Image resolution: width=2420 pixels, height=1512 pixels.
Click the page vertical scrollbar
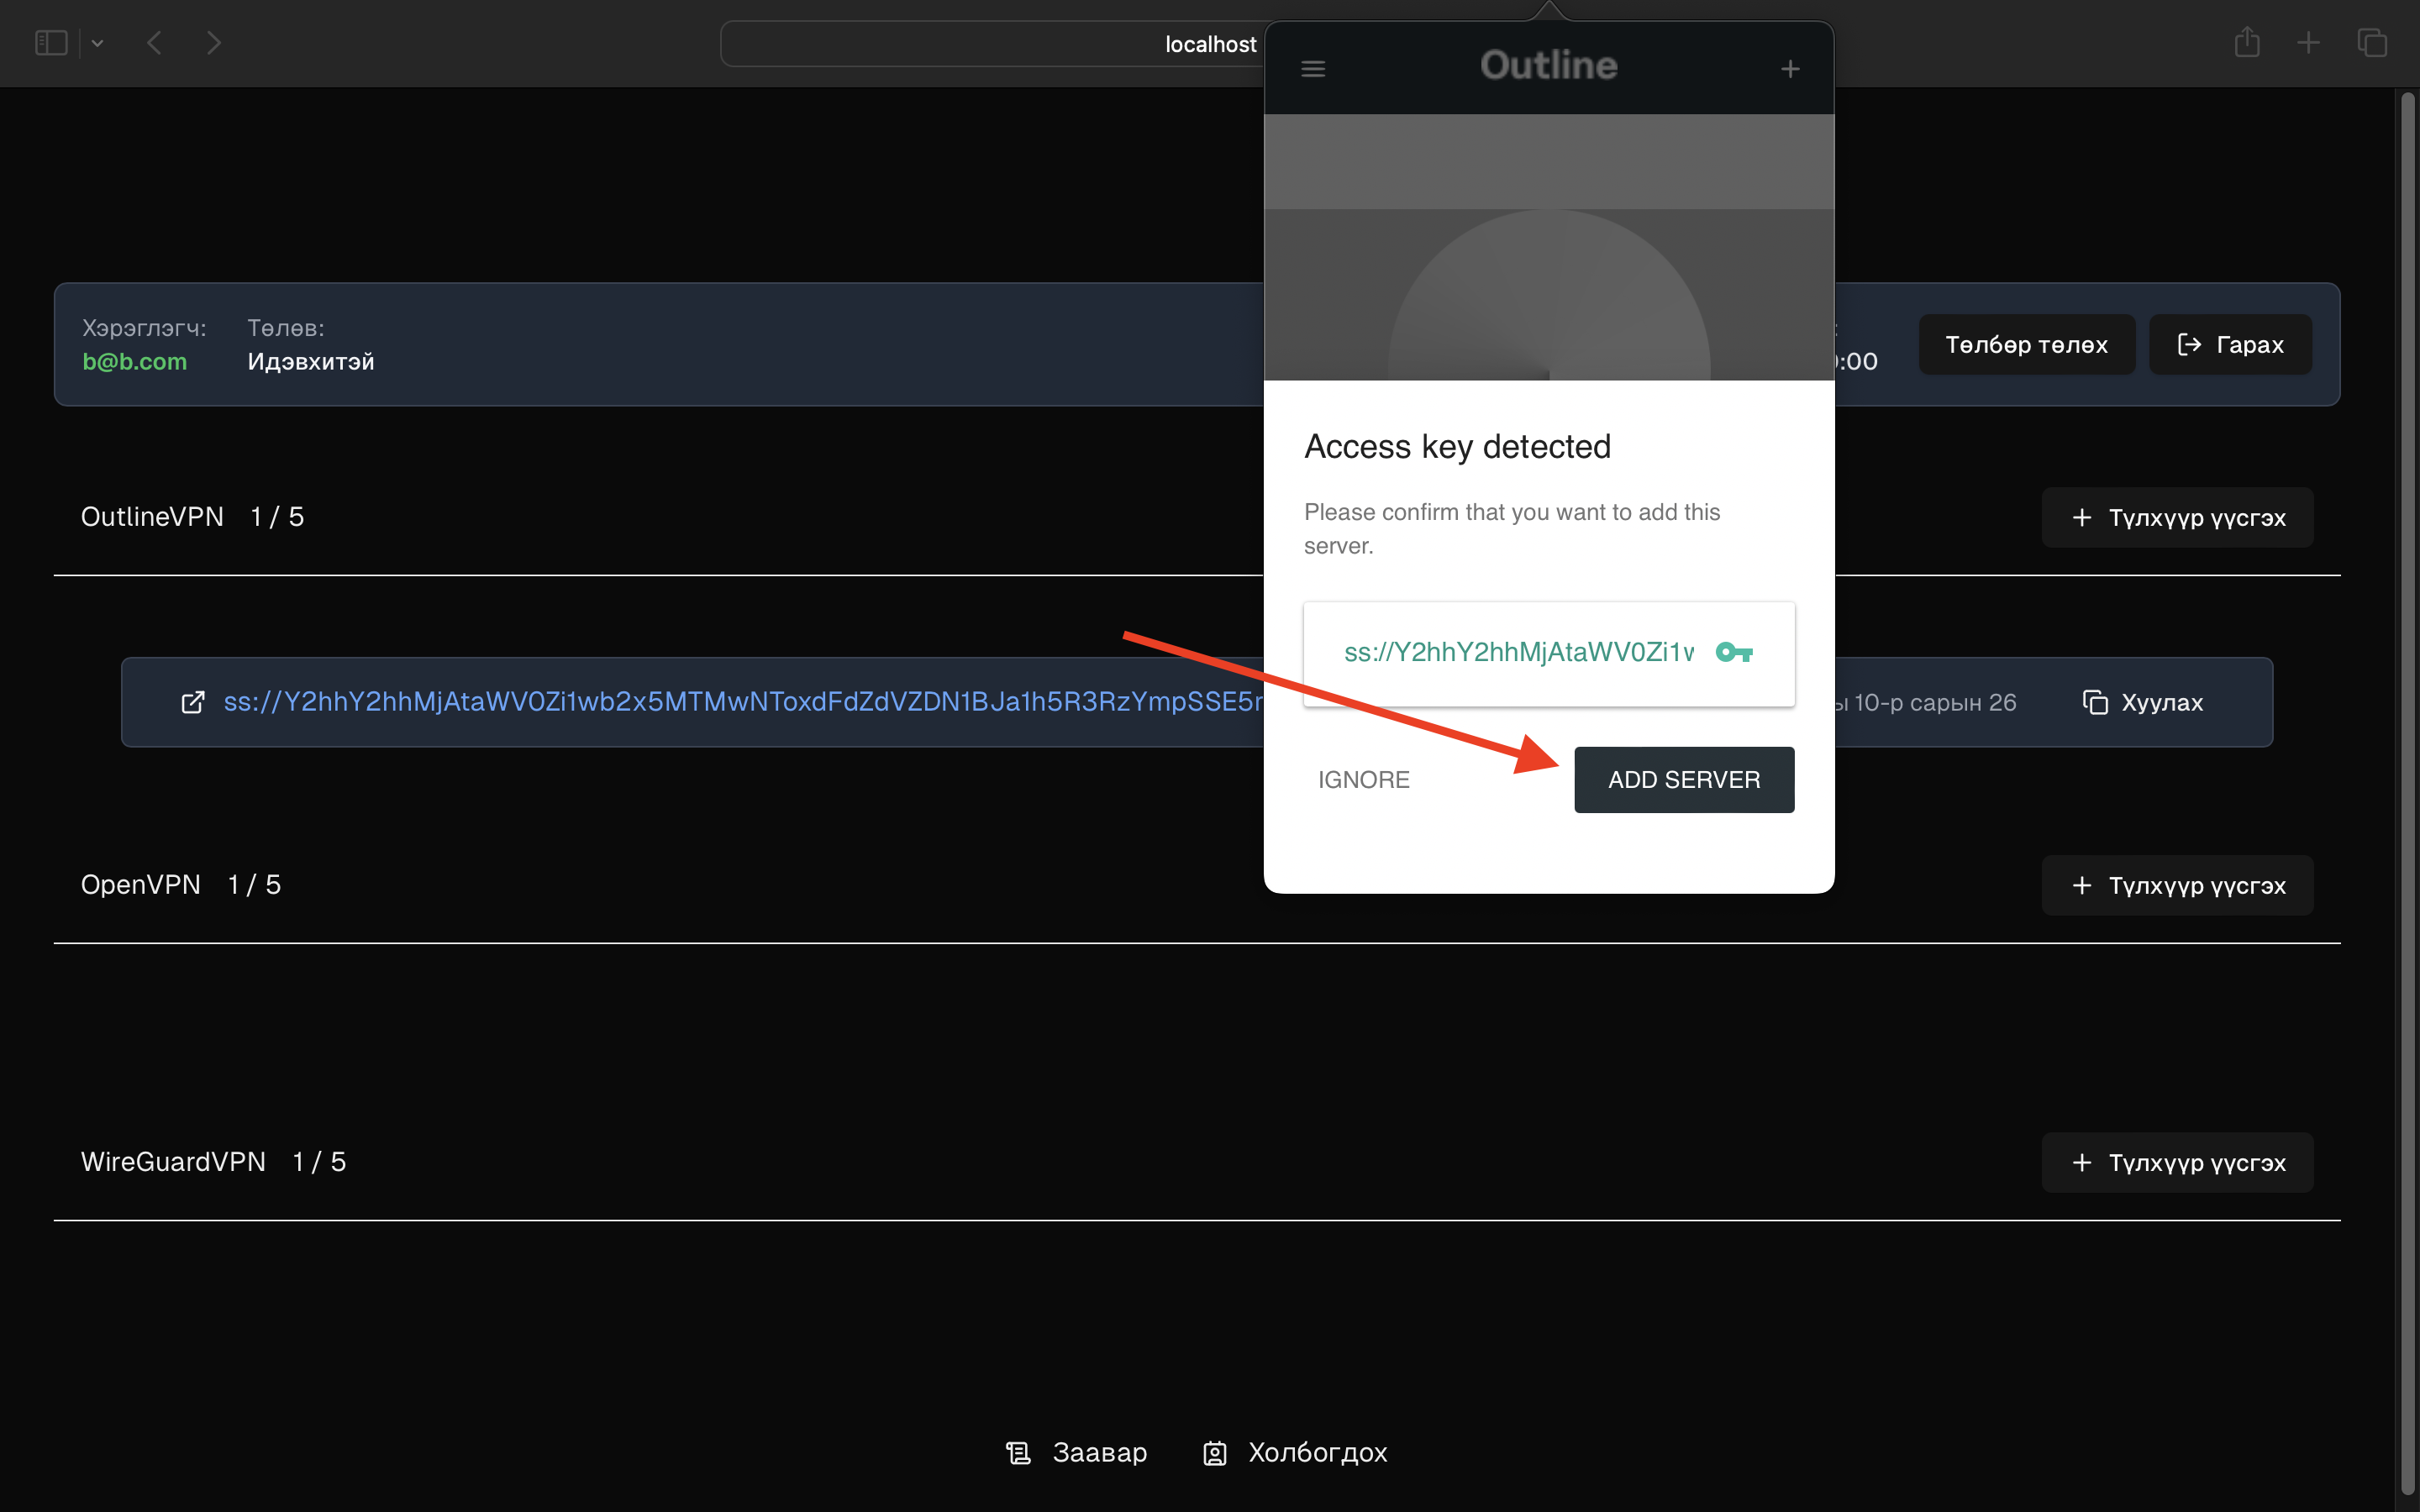2408,794
